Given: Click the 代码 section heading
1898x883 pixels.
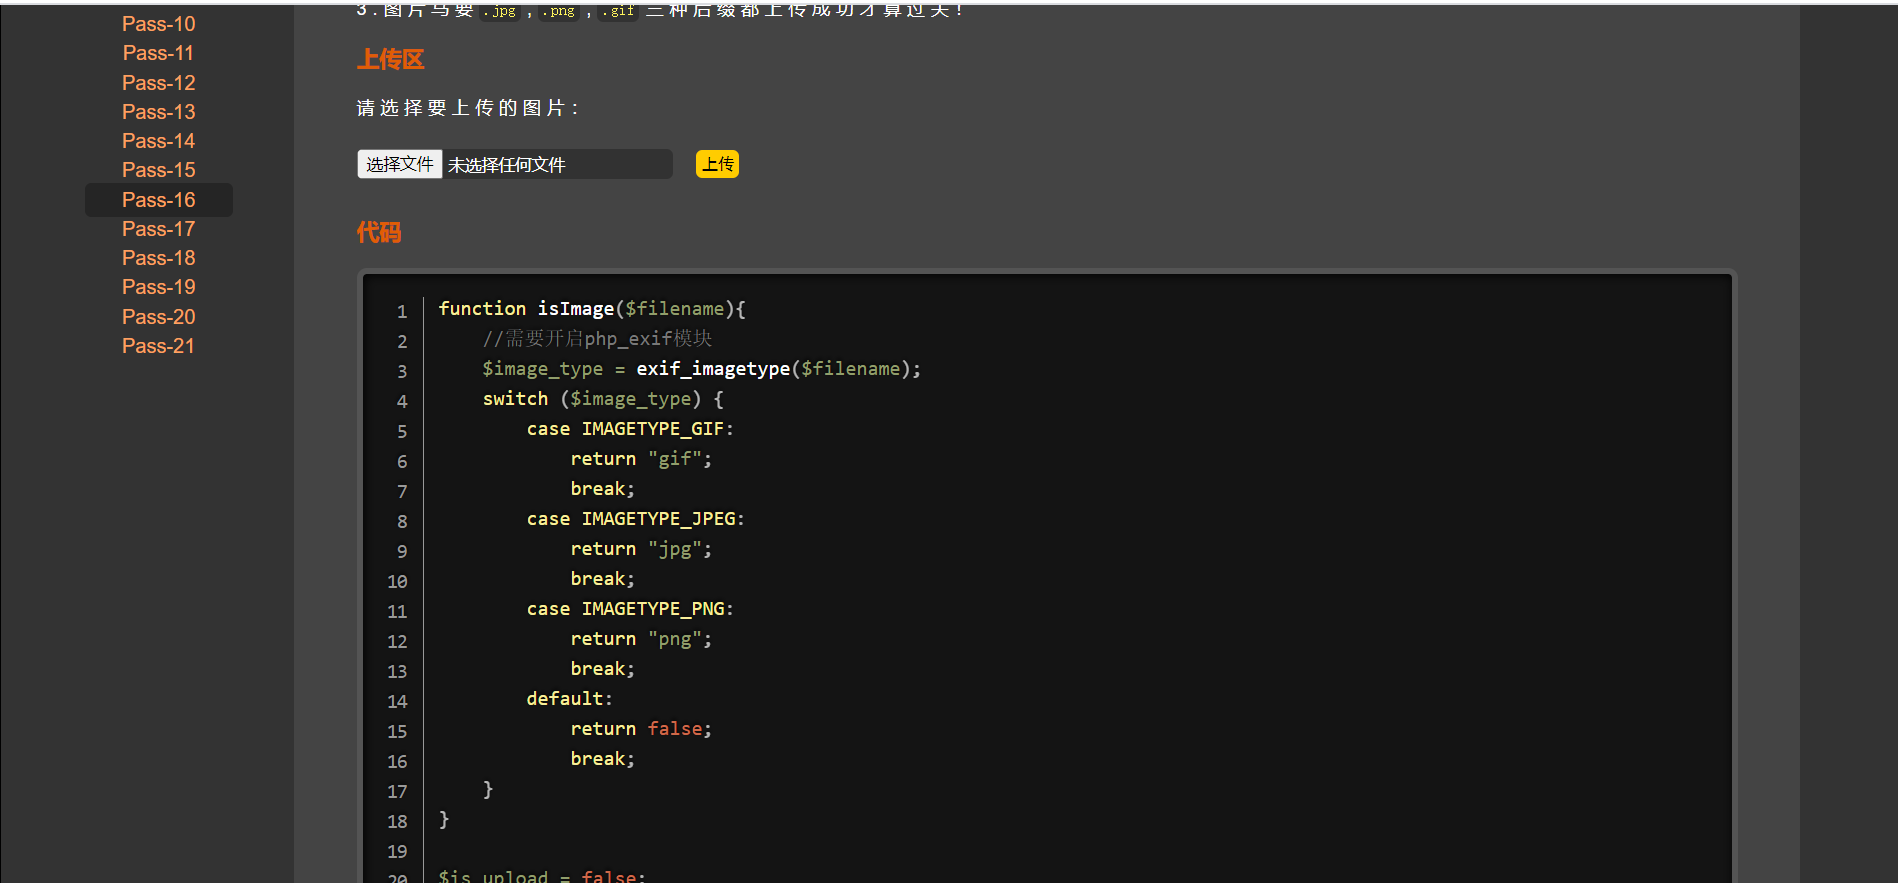Looking at the screenshot, I should (x=379, y=233).
